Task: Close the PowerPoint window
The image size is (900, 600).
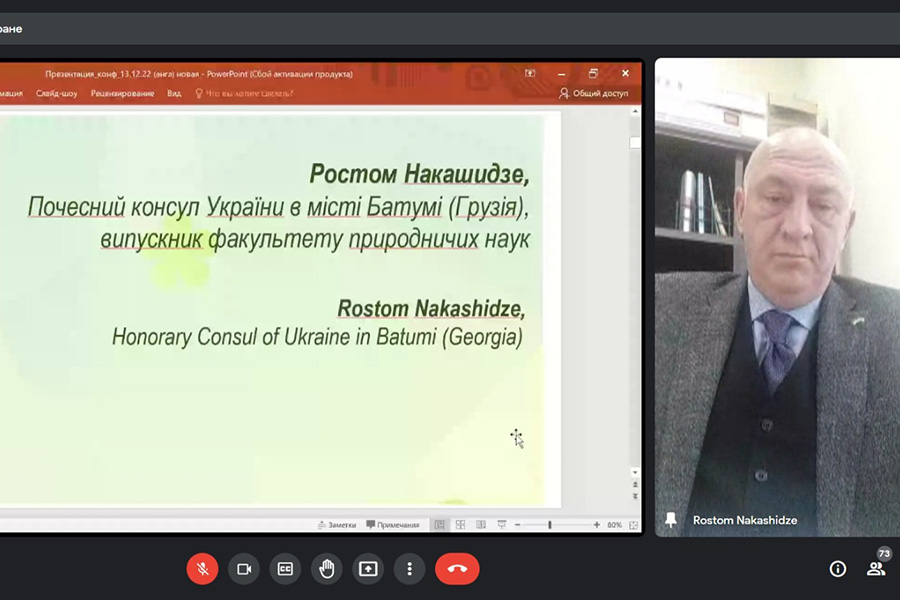Action: [625, 73]
